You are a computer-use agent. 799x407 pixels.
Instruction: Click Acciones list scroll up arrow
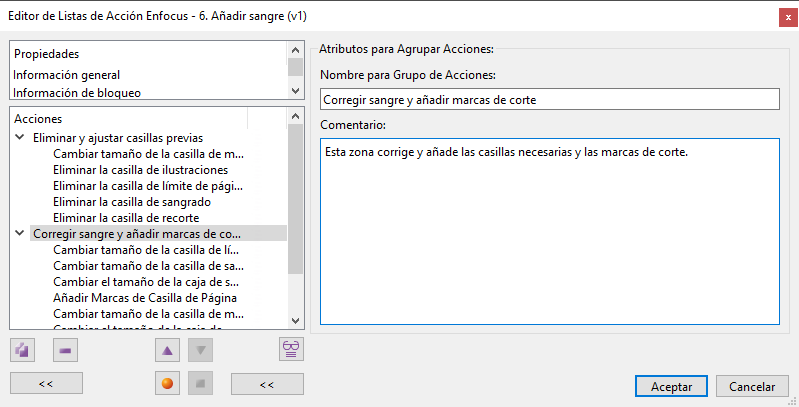point(295,116)
